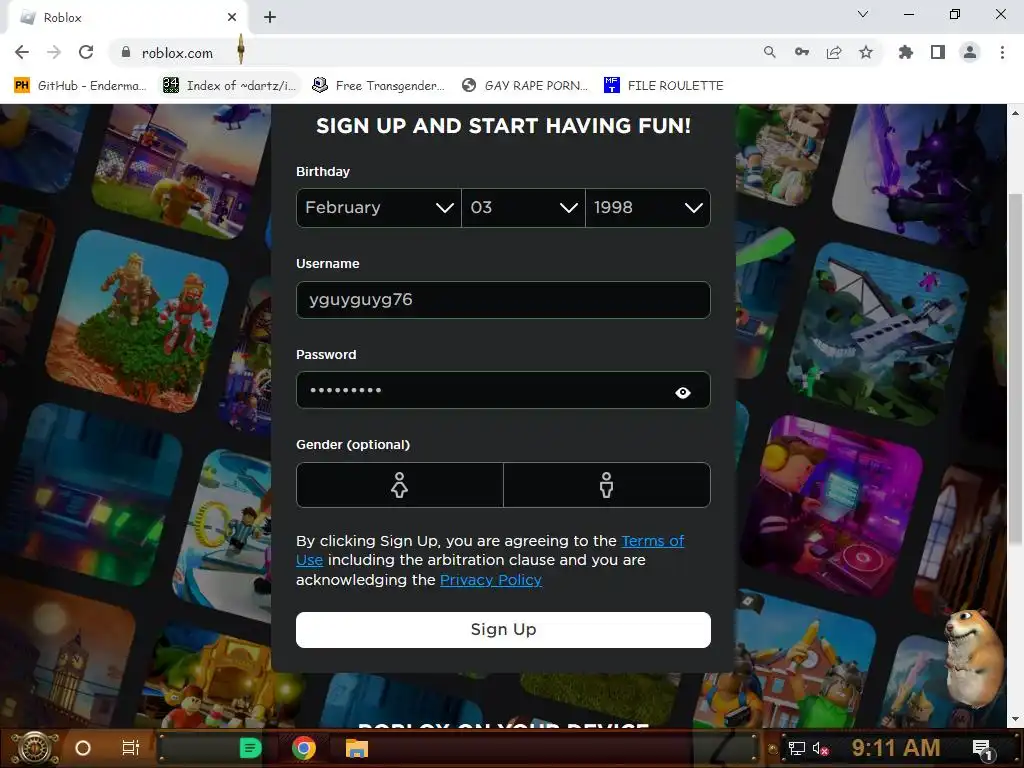
Task: Open Task View on the taskbar
Action: 131,748
